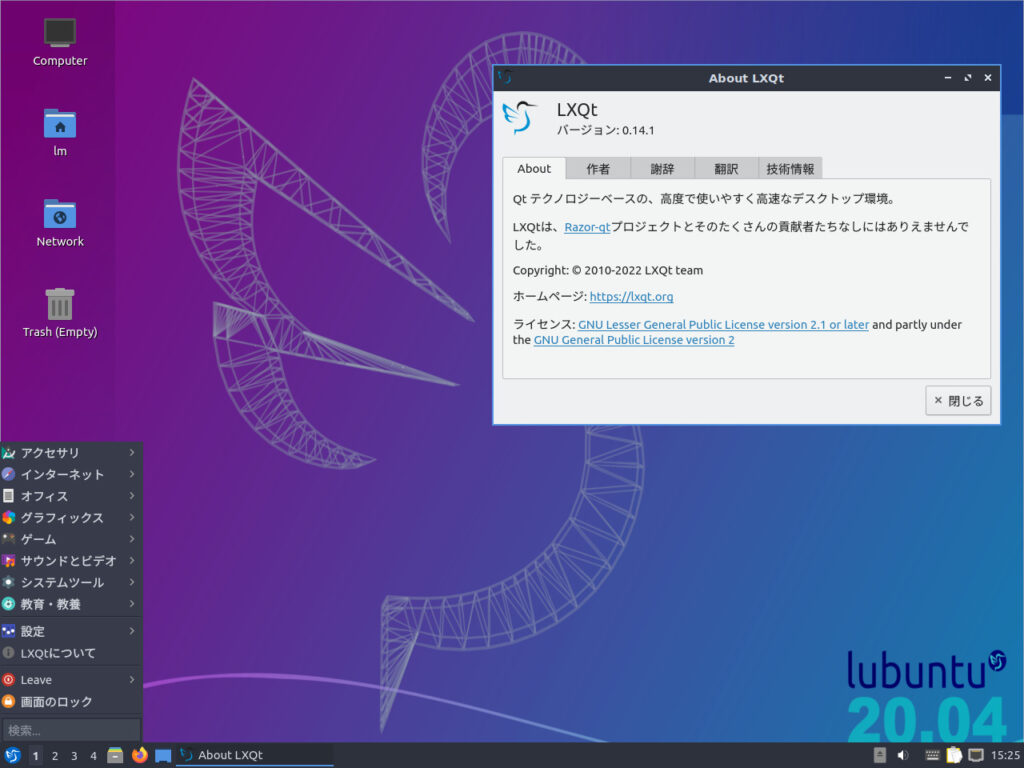The width and height of the screenshot is (1024, 768).
Task: Click the 閉じる button in About LXQt
Action: pyautogui.click(x=957, y=400)
